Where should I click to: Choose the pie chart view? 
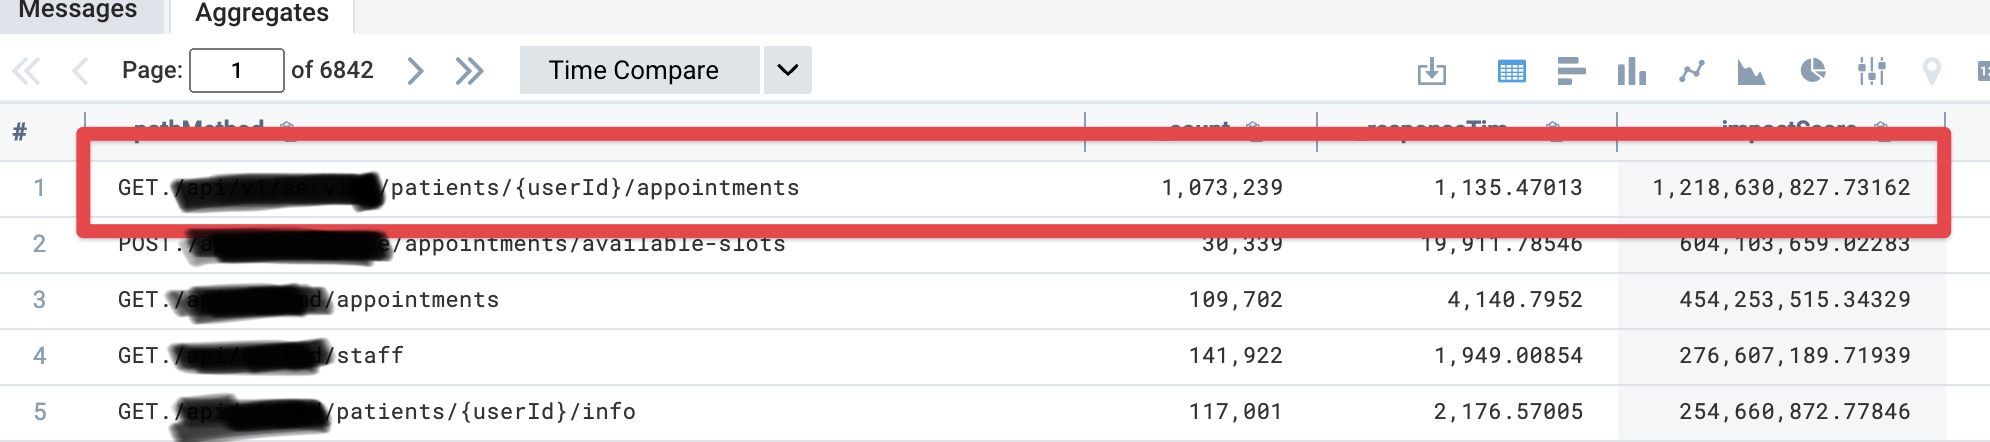1812,70
